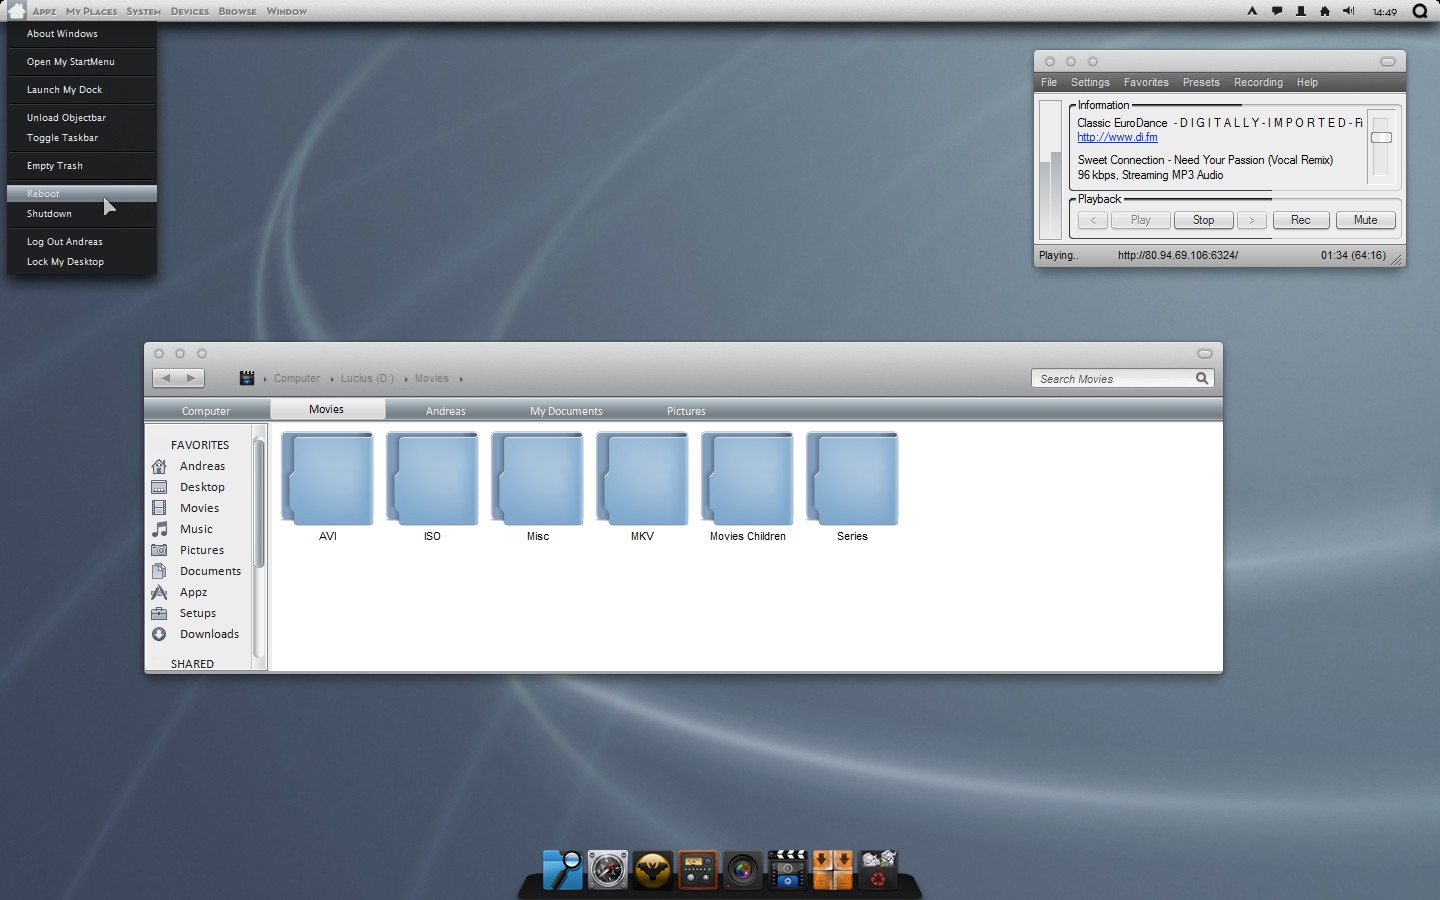This screenshot has width=1440, height=900.
Task: Click the stamp-shaped tray icon in top bar
Action: [1301, 11]
